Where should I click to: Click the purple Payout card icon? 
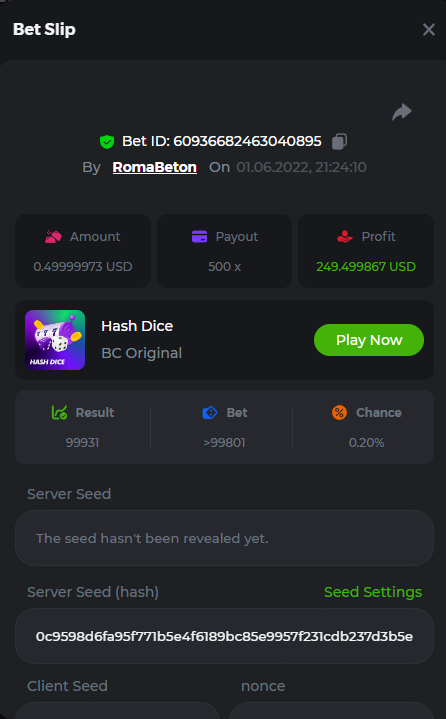point(199,237)
